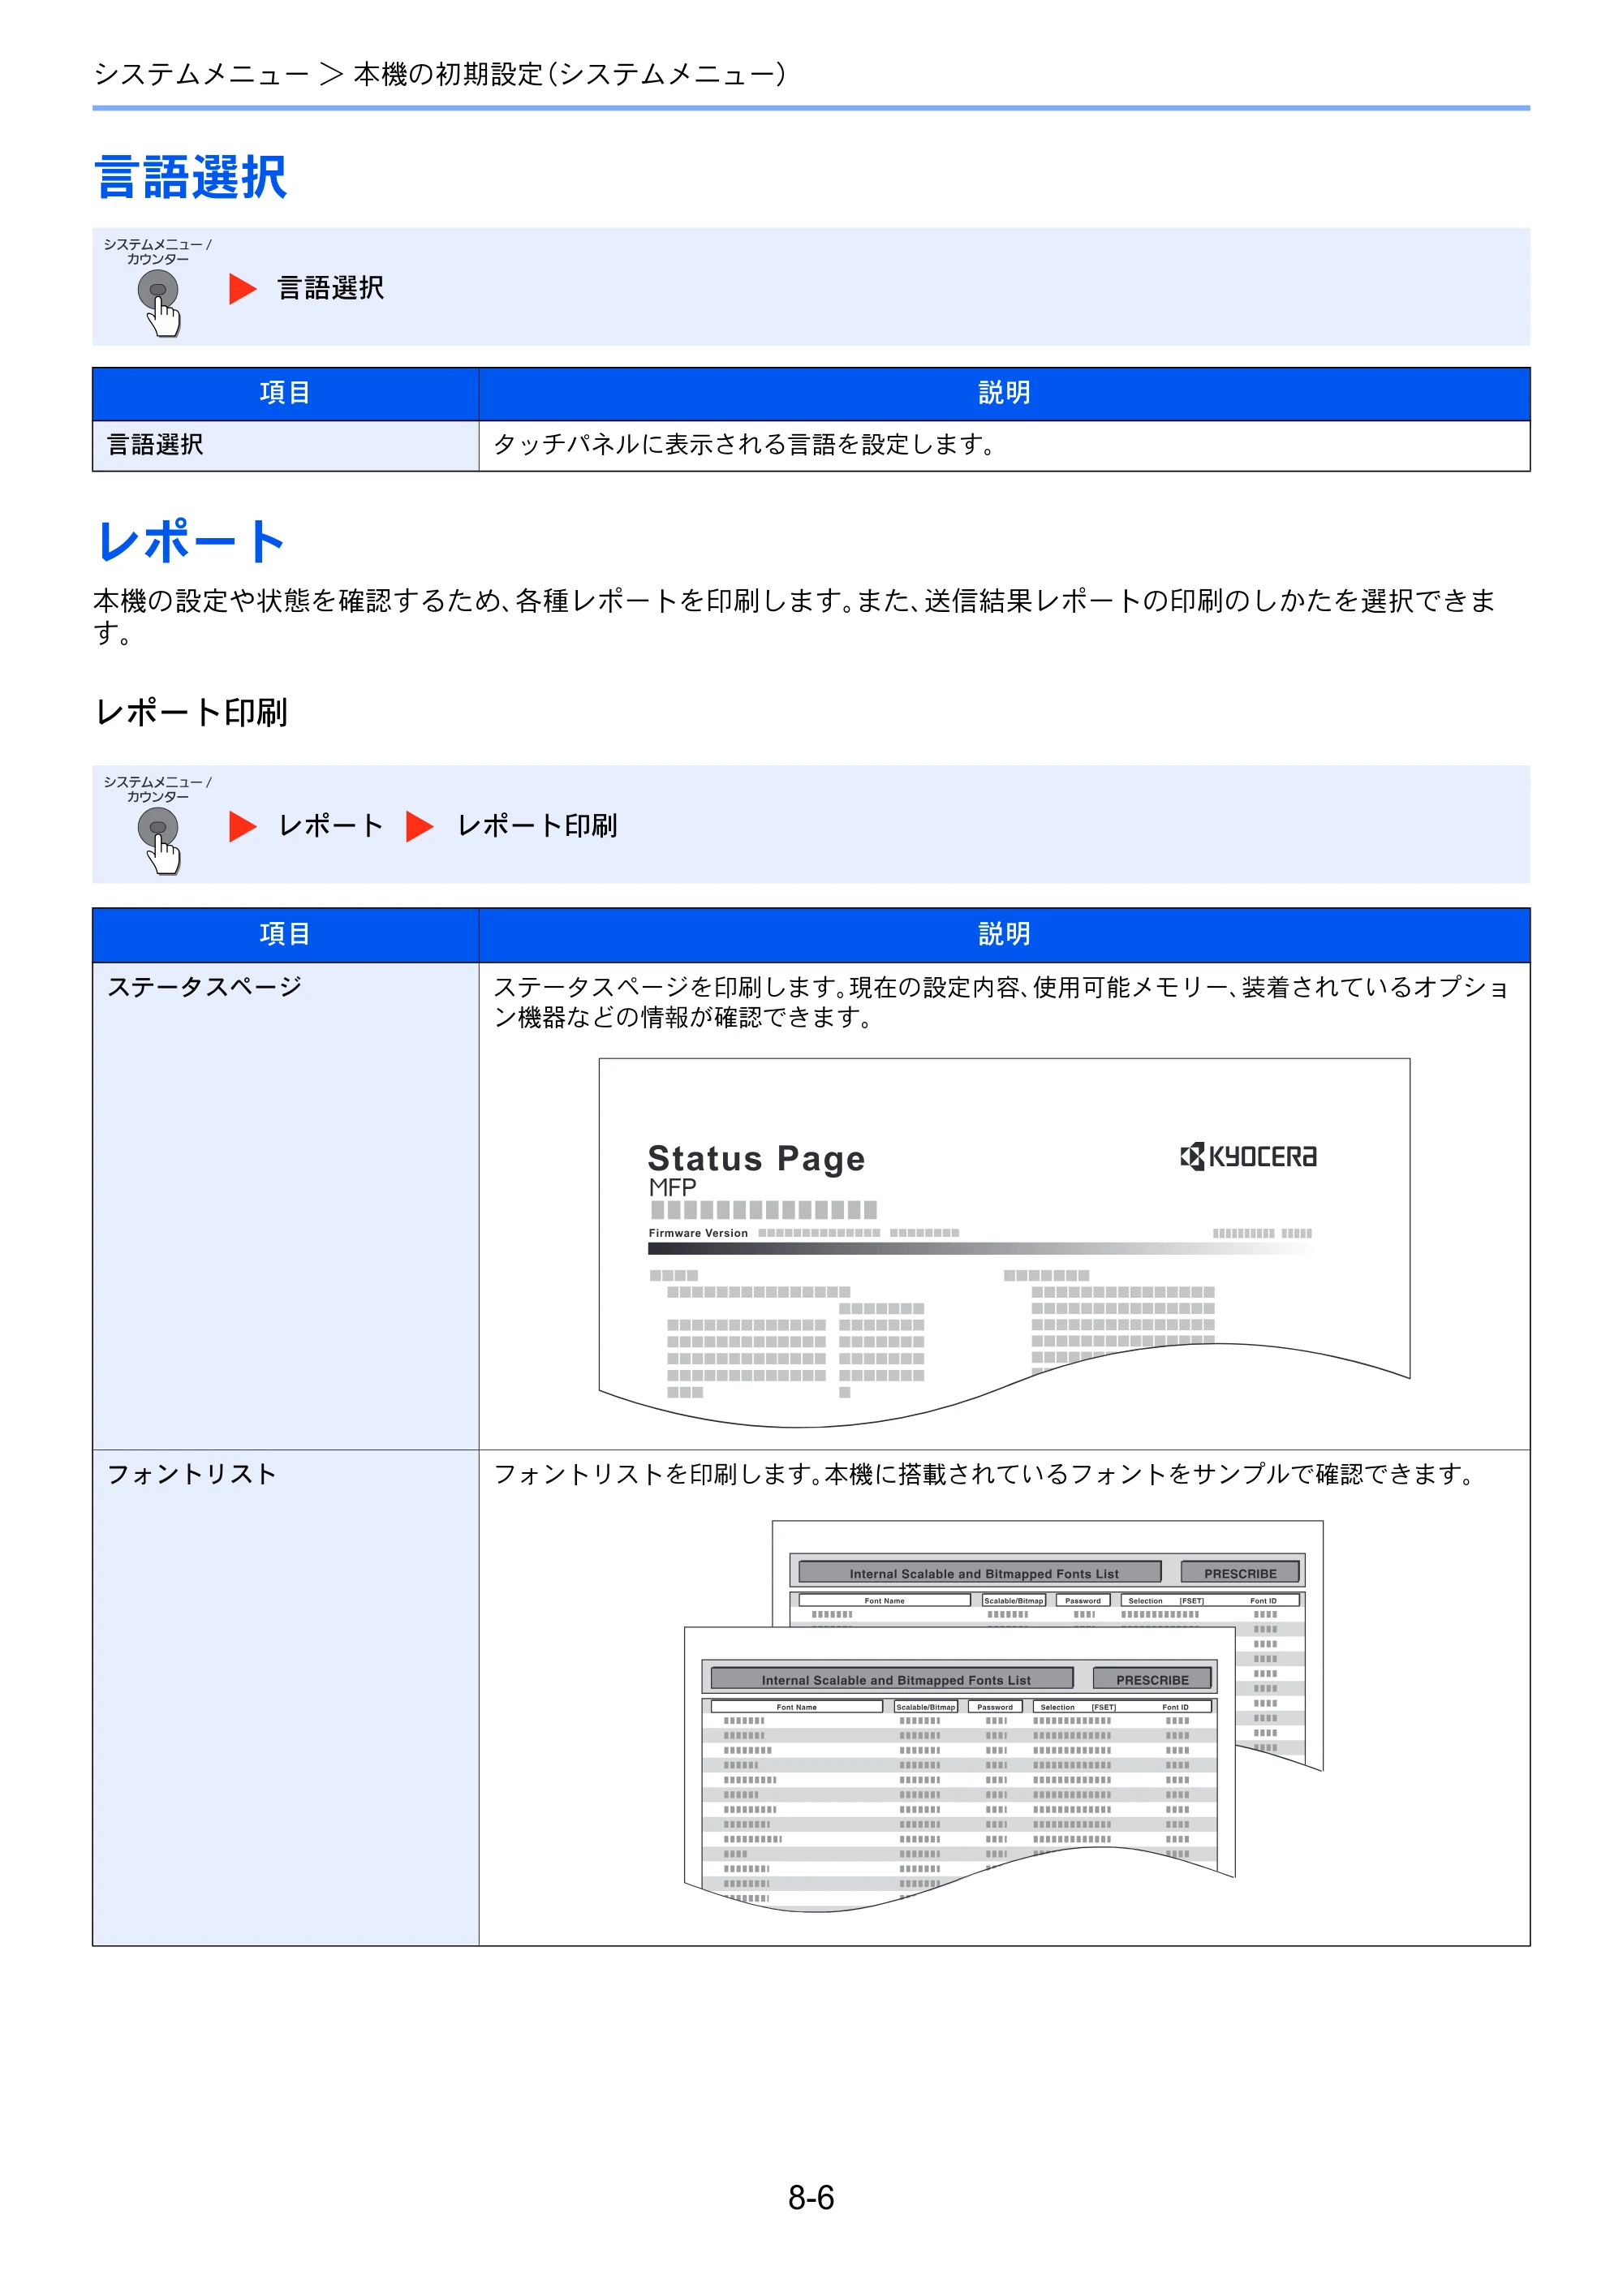Click the 項目 header of the language table

click(x=285, y=393)
